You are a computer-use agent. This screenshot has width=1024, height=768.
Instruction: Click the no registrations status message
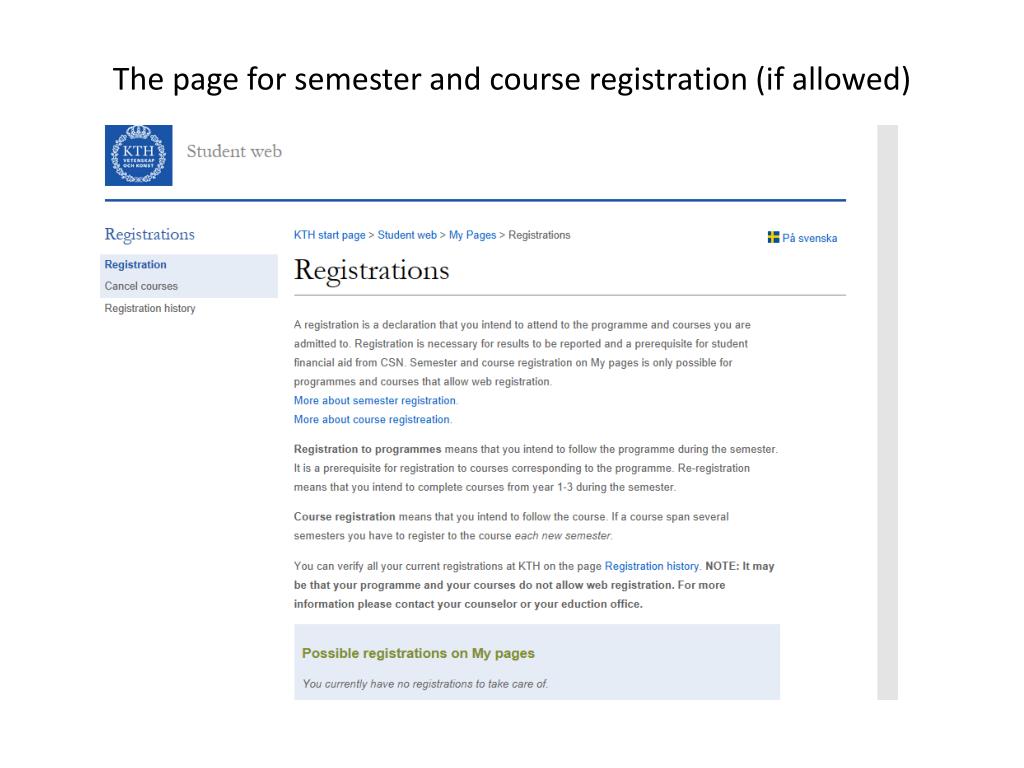coord(425,684)
